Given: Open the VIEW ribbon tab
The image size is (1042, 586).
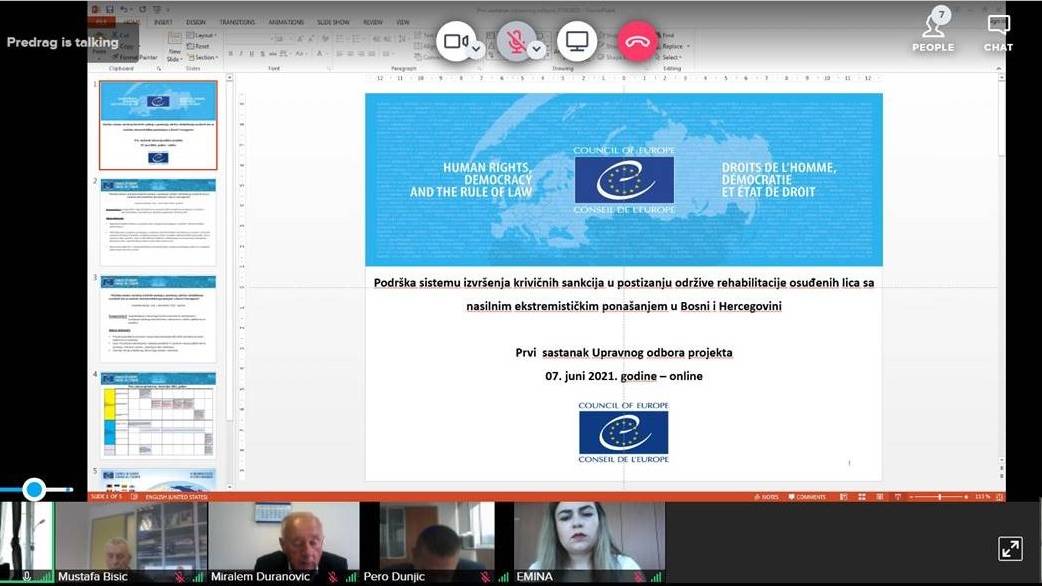Looking at the screenshot, I should coord(403,22).
